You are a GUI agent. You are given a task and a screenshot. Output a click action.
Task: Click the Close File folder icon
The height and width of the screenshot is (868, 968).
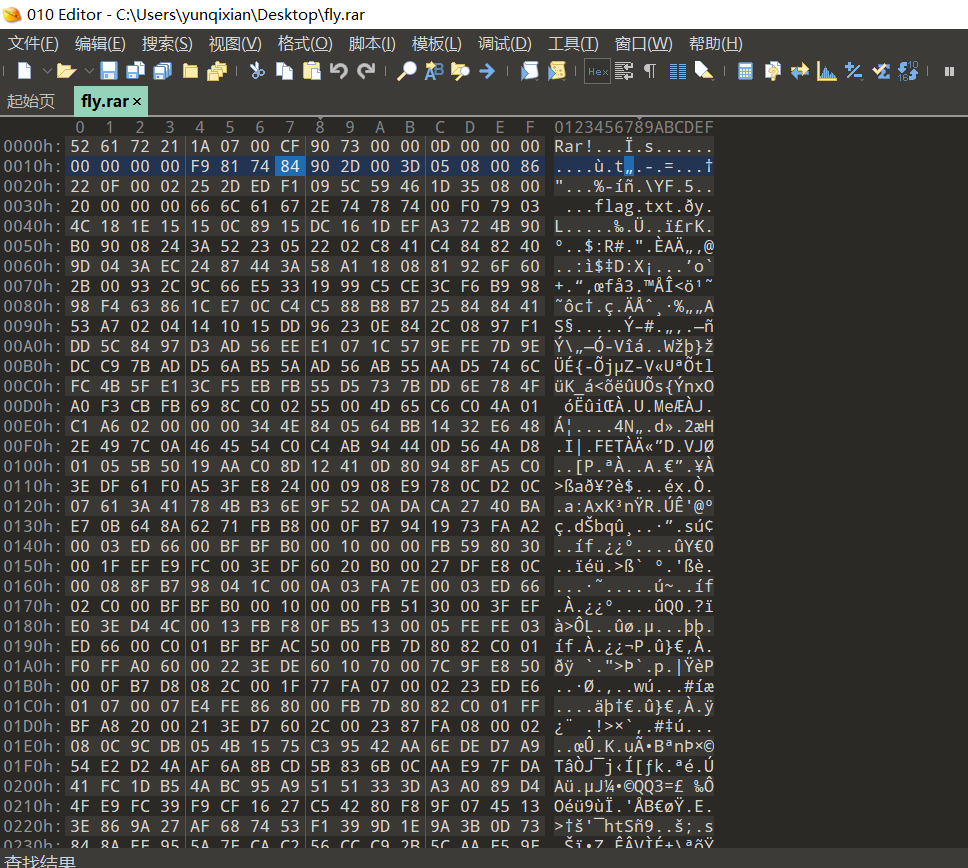[190, 72]
